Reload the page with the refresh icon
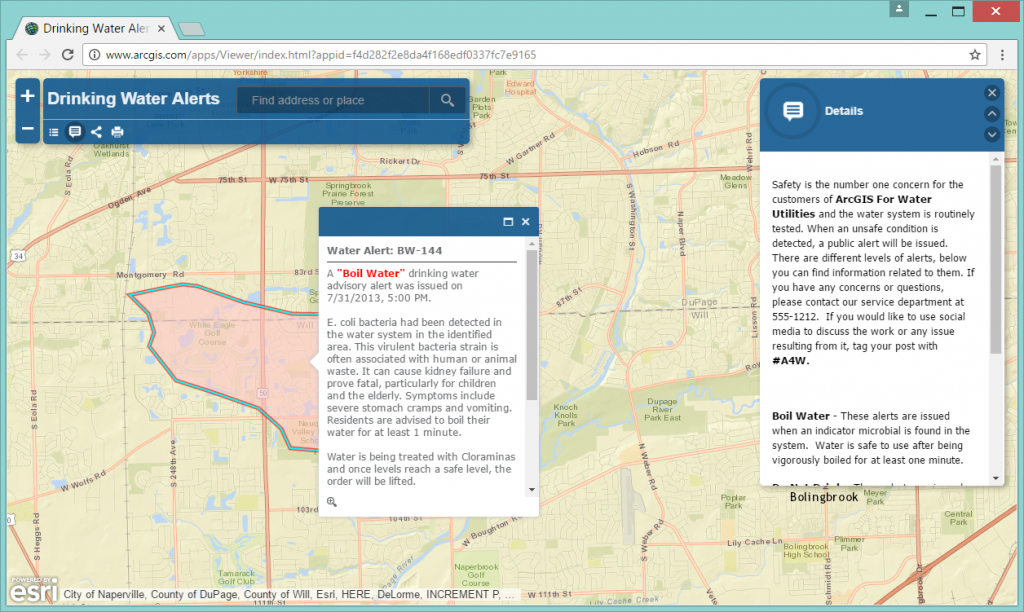The width and height of the screenshot is (1024, 612). (x=65, y=55)
